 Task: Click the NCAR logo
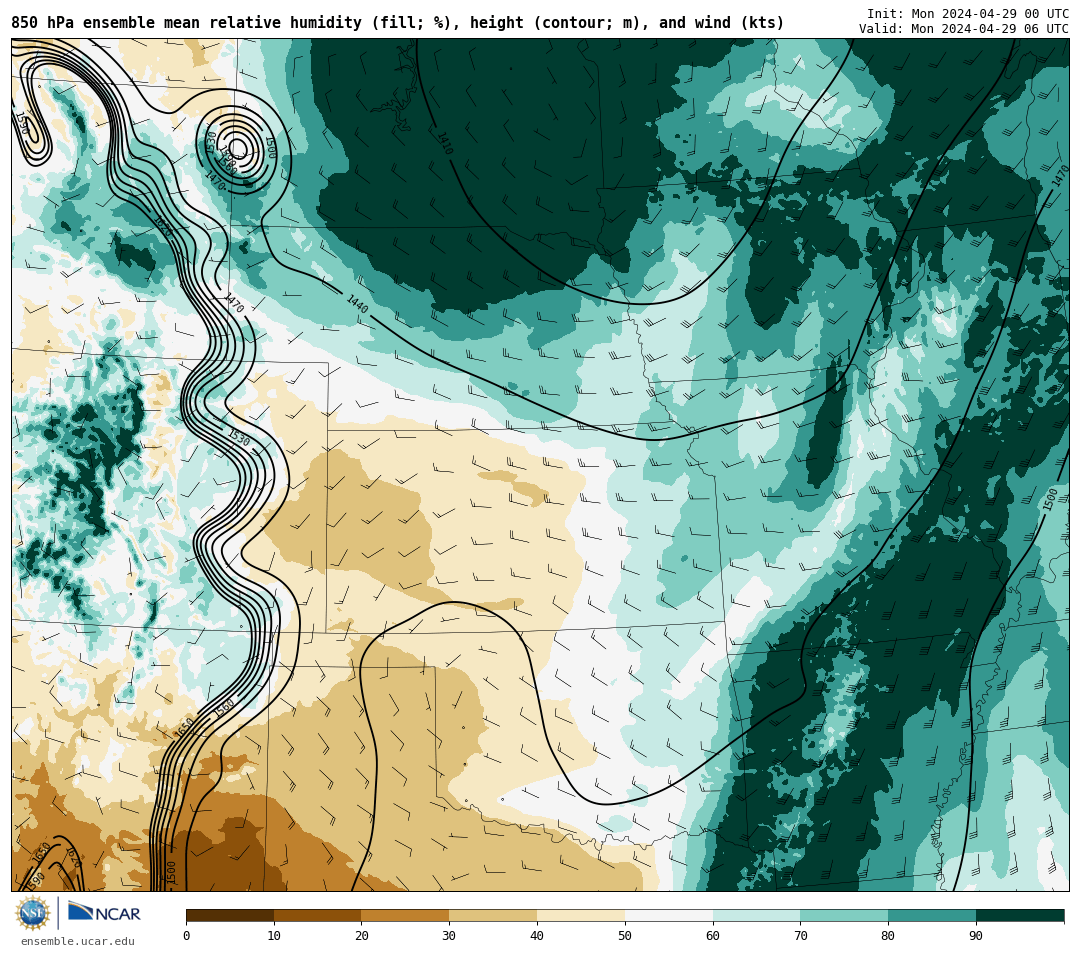click(105, 913)
